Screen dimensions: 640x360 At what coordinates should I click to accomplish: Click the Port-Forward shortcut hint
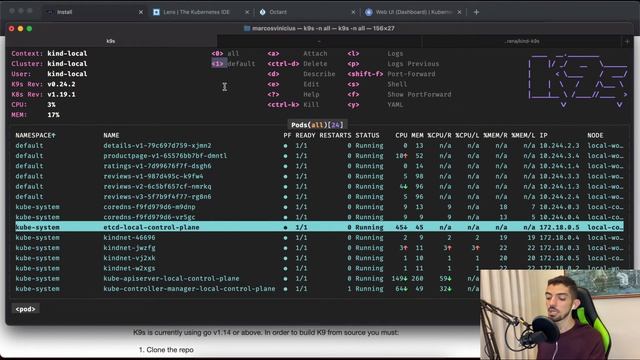[391, 74]
